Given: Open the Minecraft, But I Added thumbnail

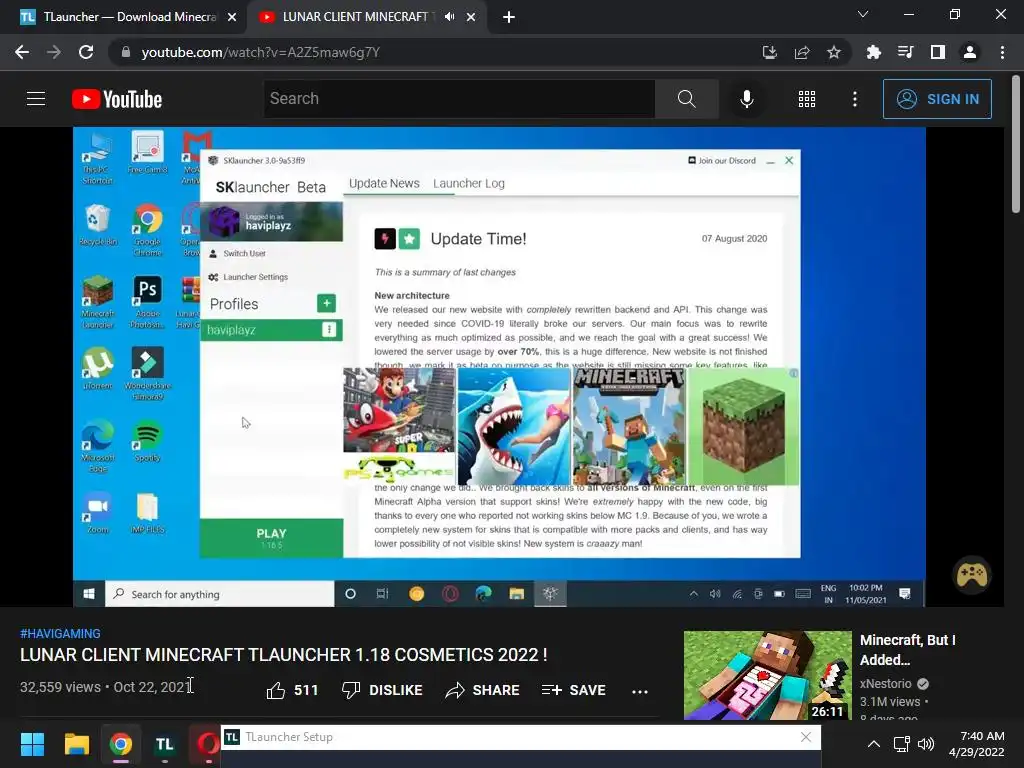Looking at the screenshot, I should [767, 675].
